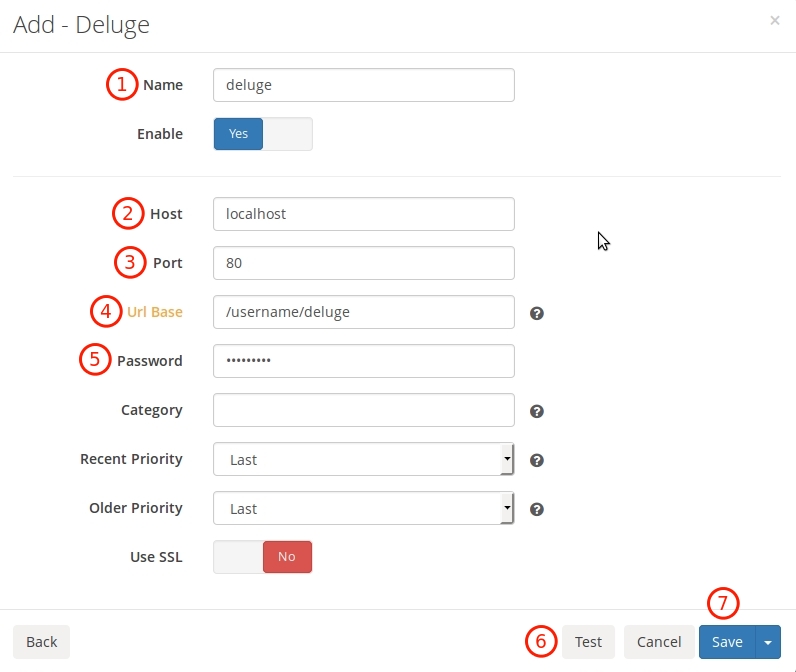Open the Older Priority dropdown
The height and width of the screenshot is (672, 796).
pos(364,509)
